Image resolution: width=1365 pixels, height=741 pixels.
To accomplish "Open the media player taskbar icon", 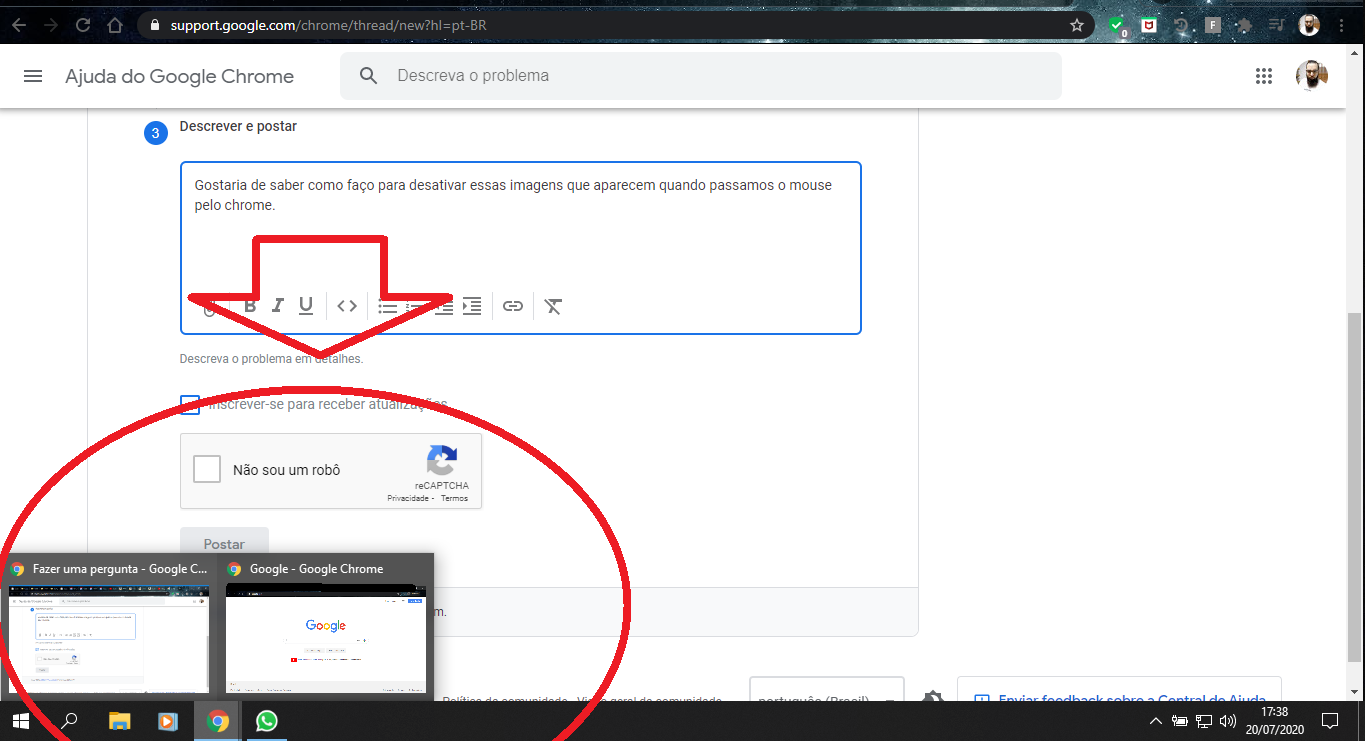I will coord(168,720).
